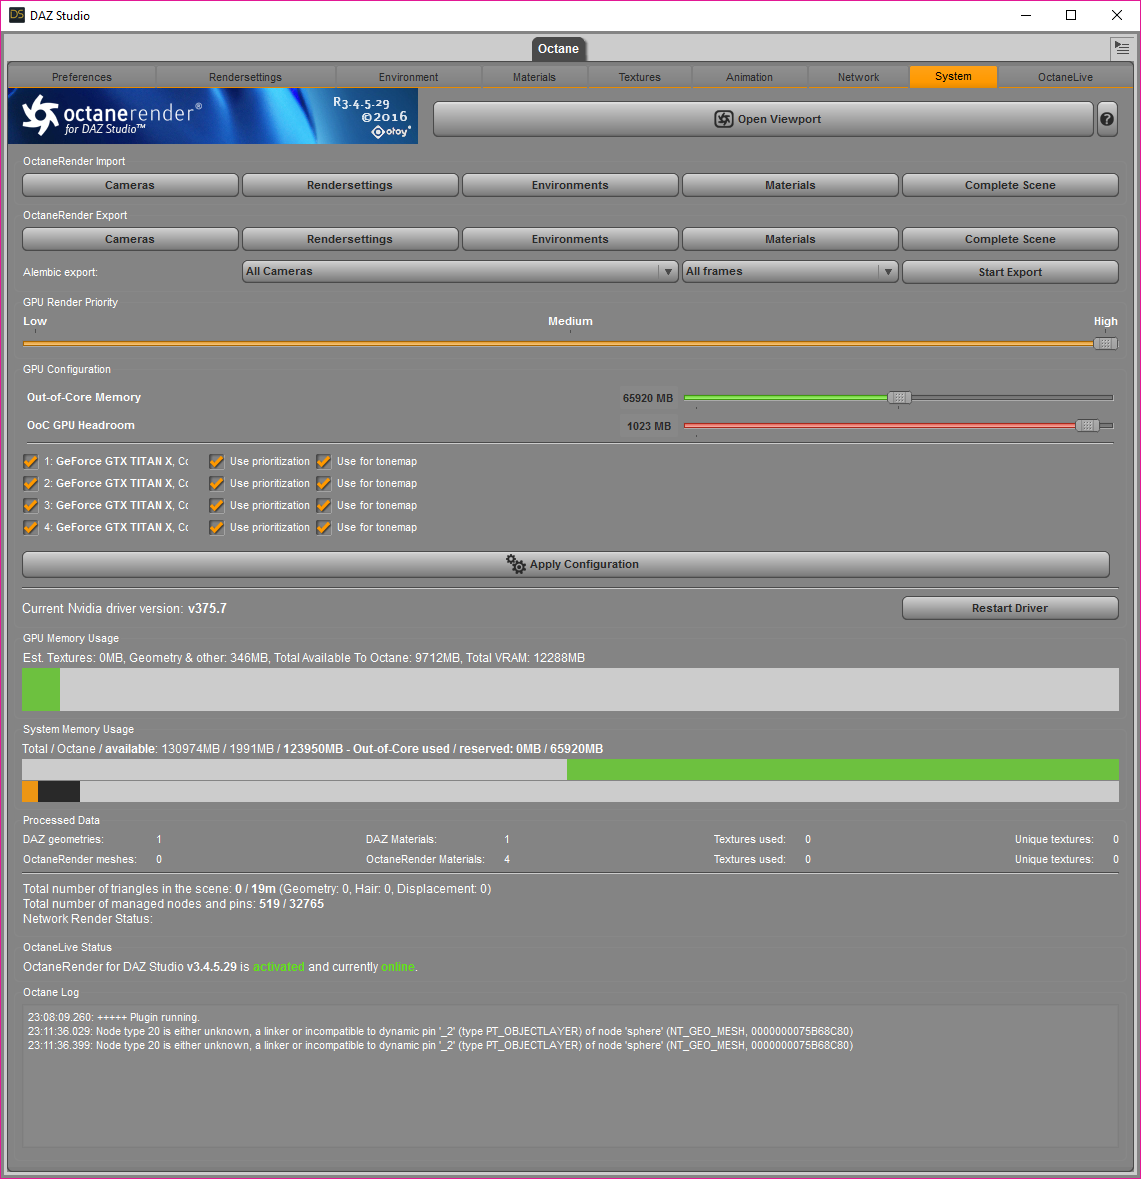Click the DAZ Studio title bar icon

[17, 15]
